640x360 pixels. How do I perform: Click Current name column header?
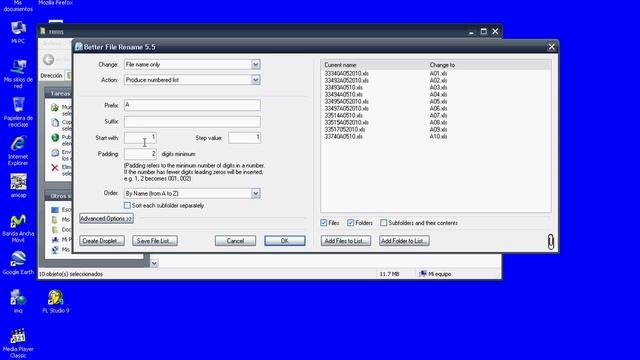point(340,65)
